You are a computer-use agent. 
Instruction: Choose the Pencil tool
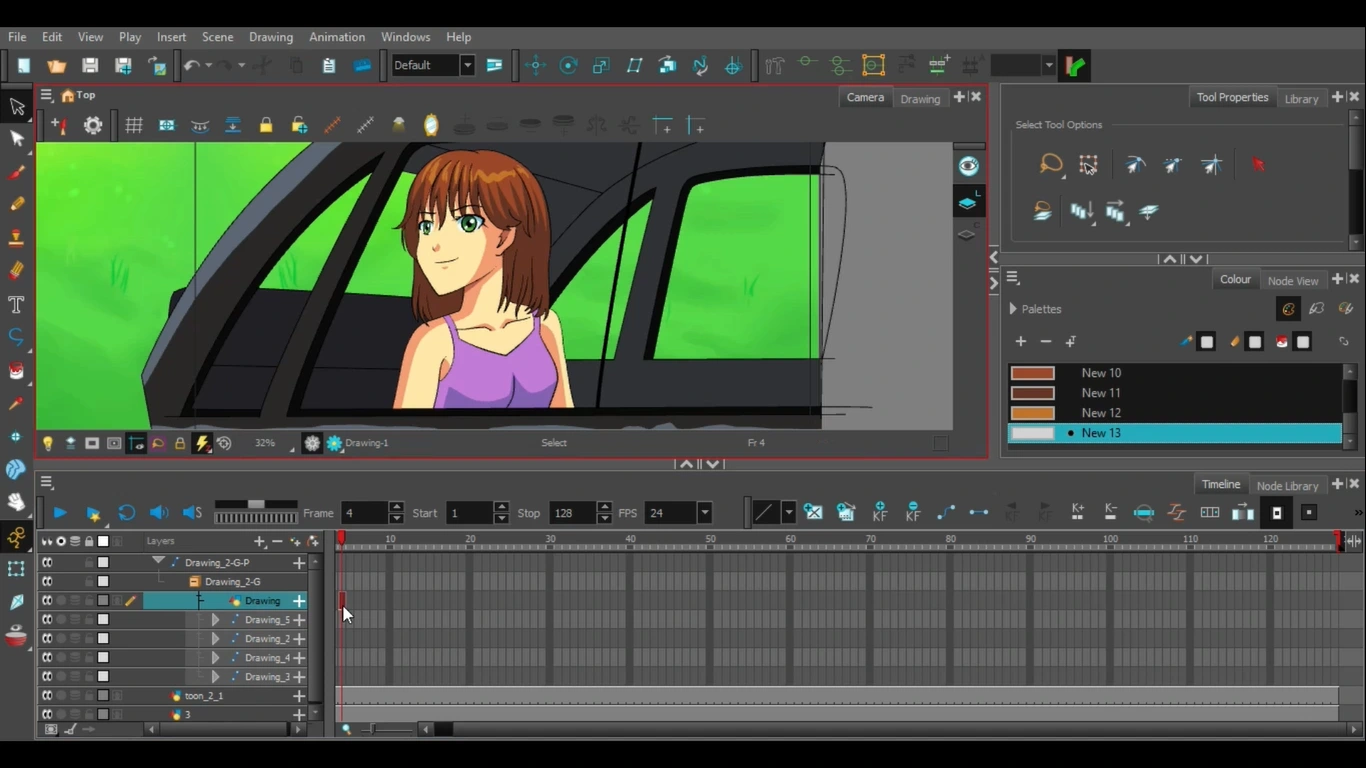(x=17, y=204)
